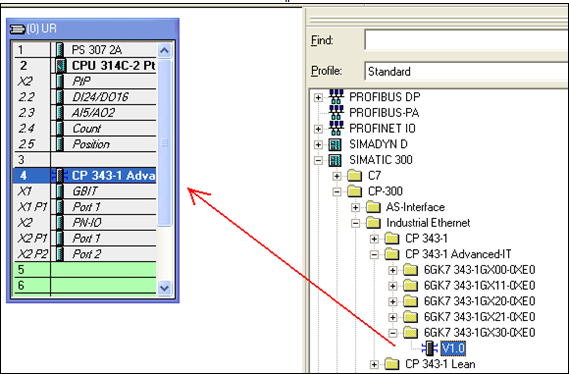The width and height of the screenshot is (569, 374).
Task: Click the AI5/AO2 submodule icon
Action: [60, 113]
